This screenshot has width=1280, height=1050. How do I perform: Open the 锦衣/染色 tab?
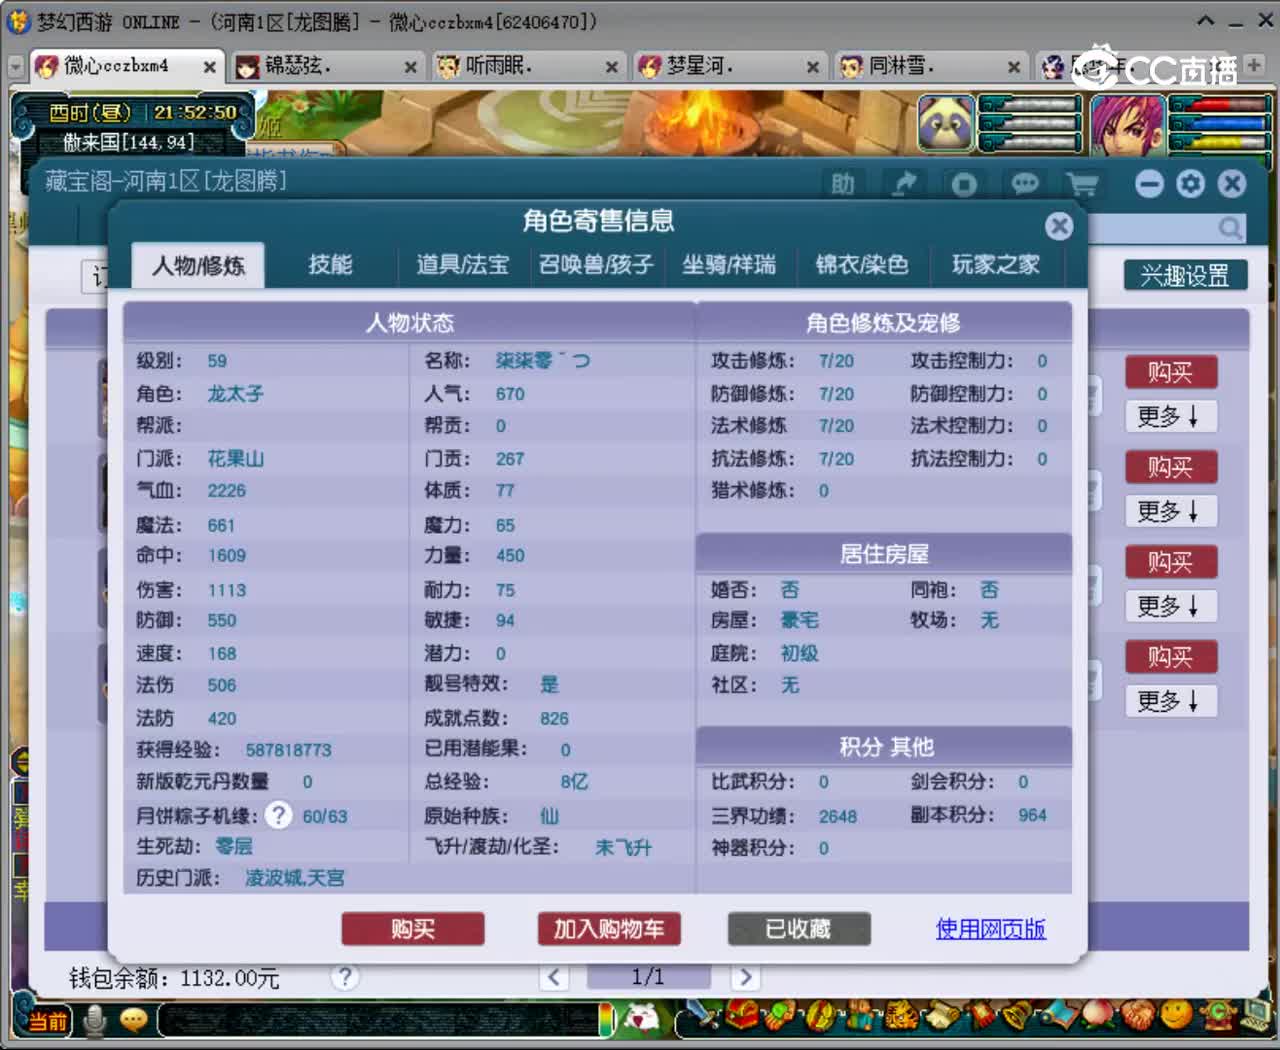tap(862, 265)
